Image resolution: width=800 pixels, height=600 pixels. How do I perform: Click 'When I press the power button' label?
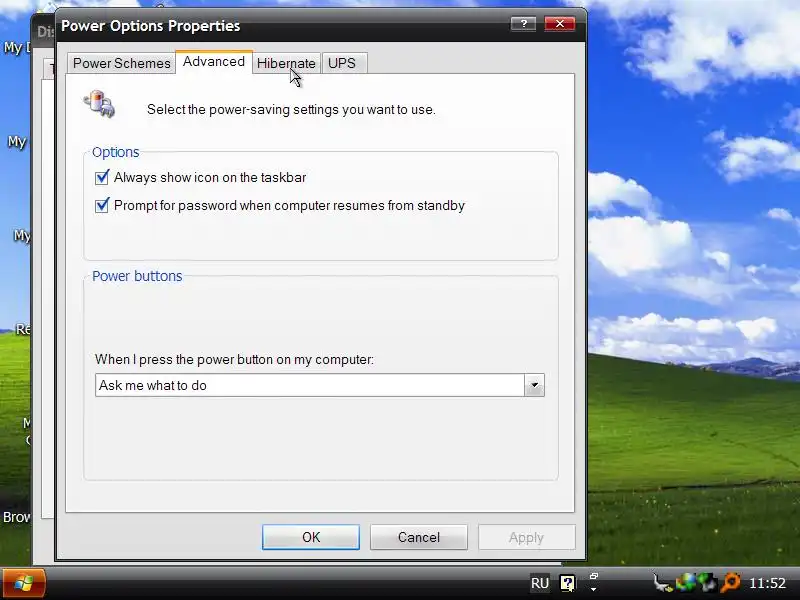click(x=234, y=360)
